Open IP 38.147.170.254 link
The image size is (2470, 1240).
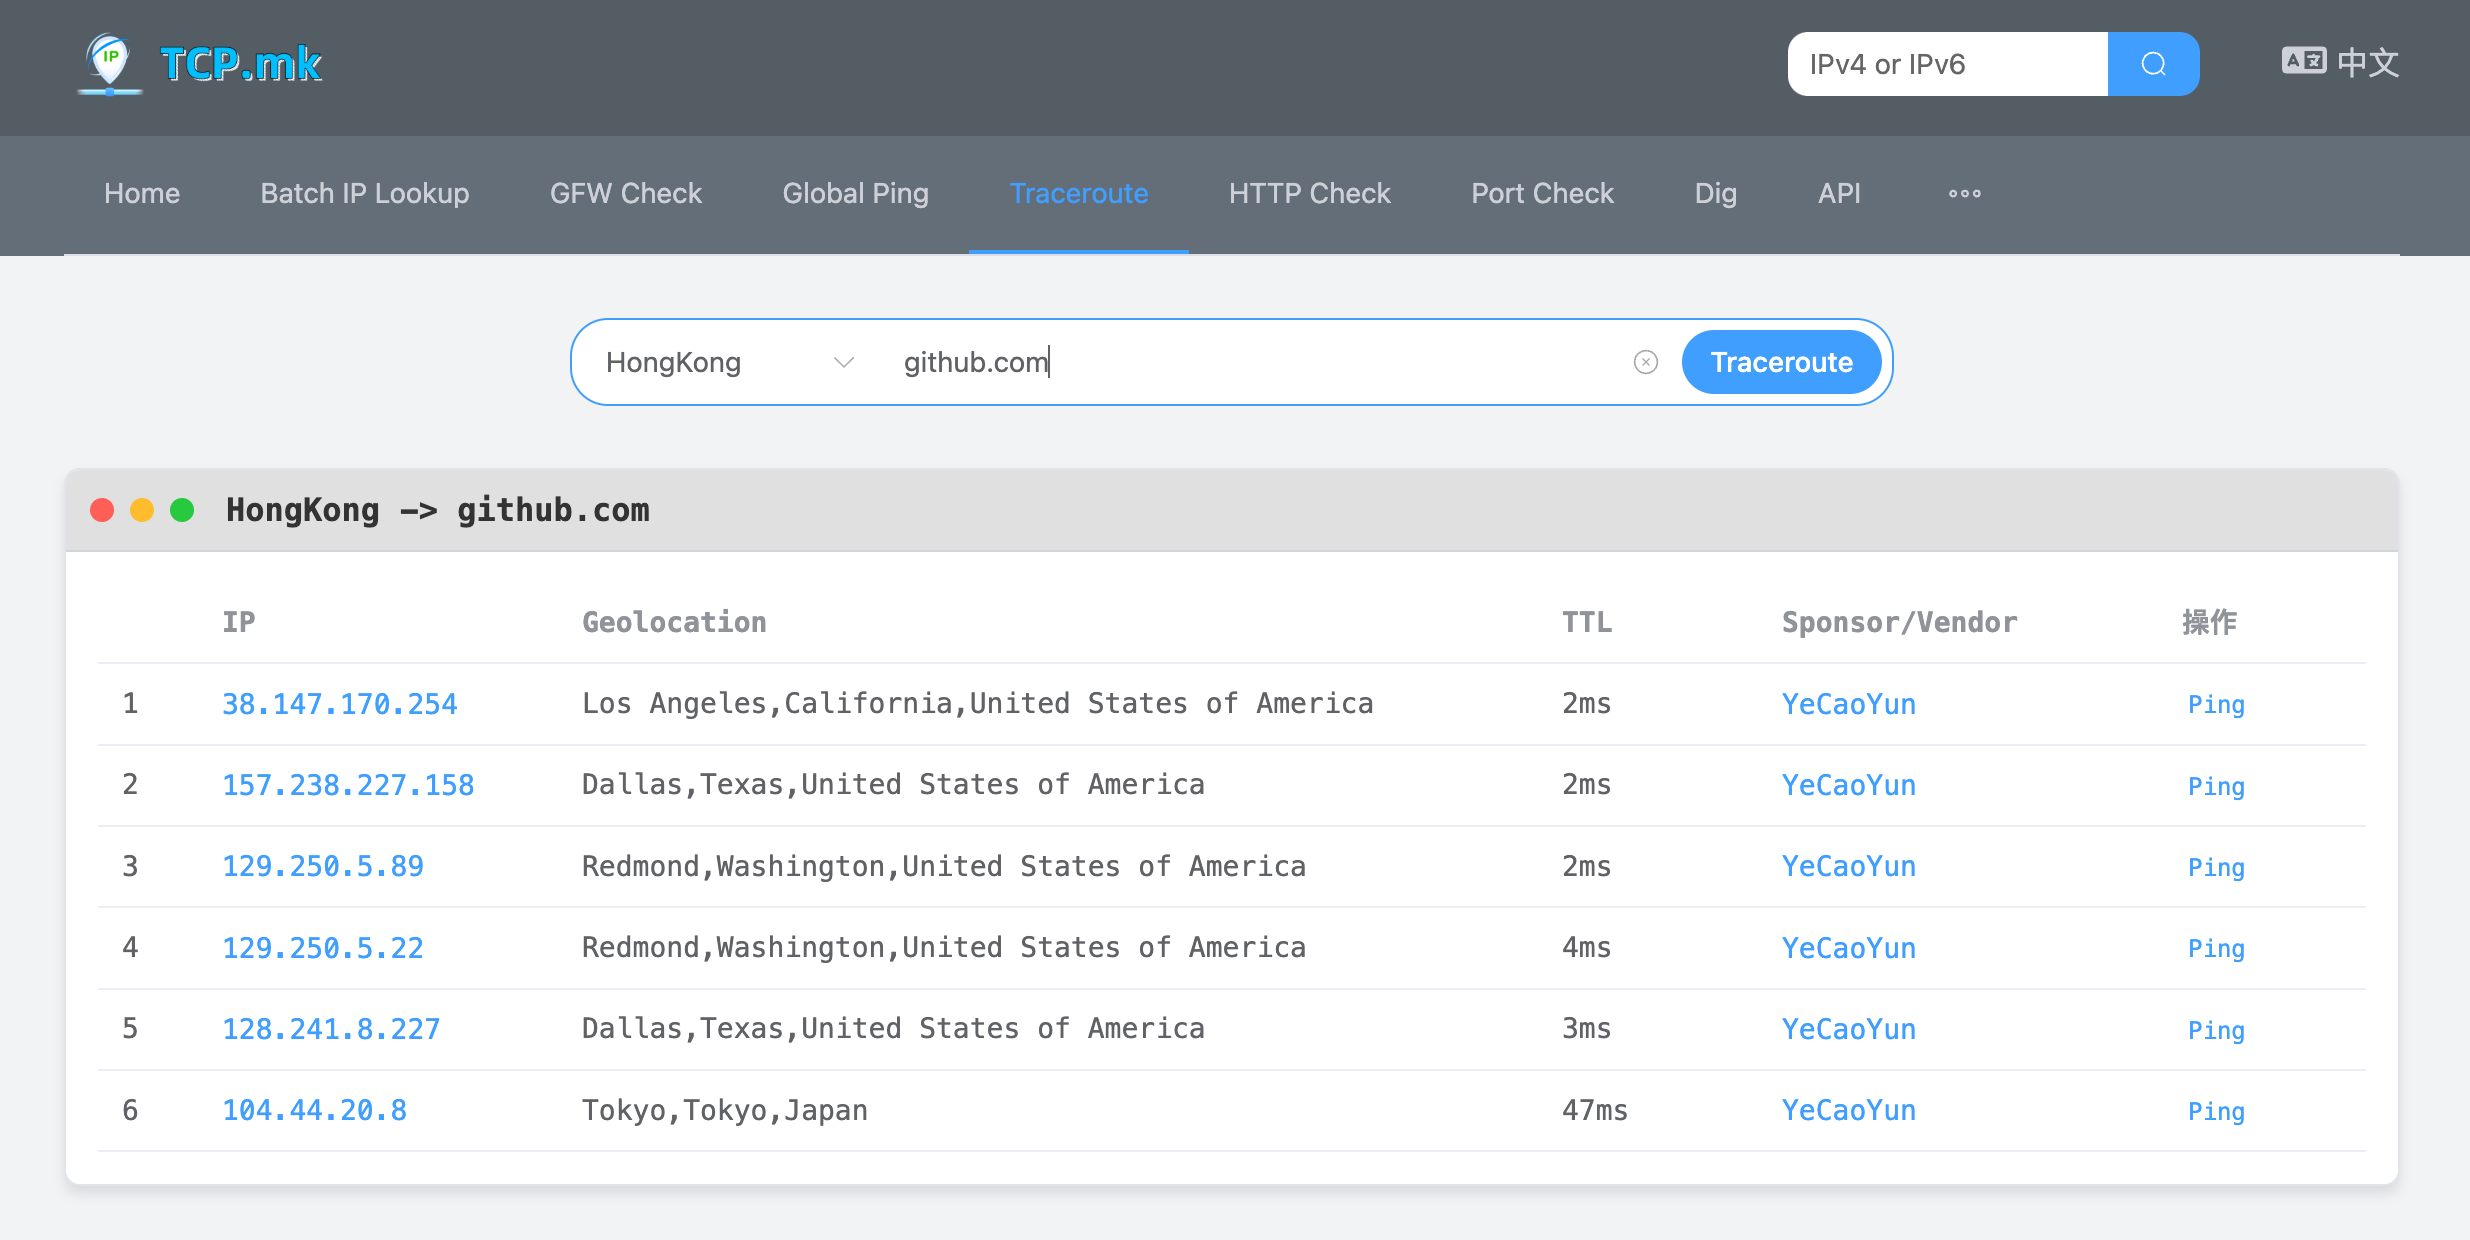pyautogui.click(x=340, y=704)
